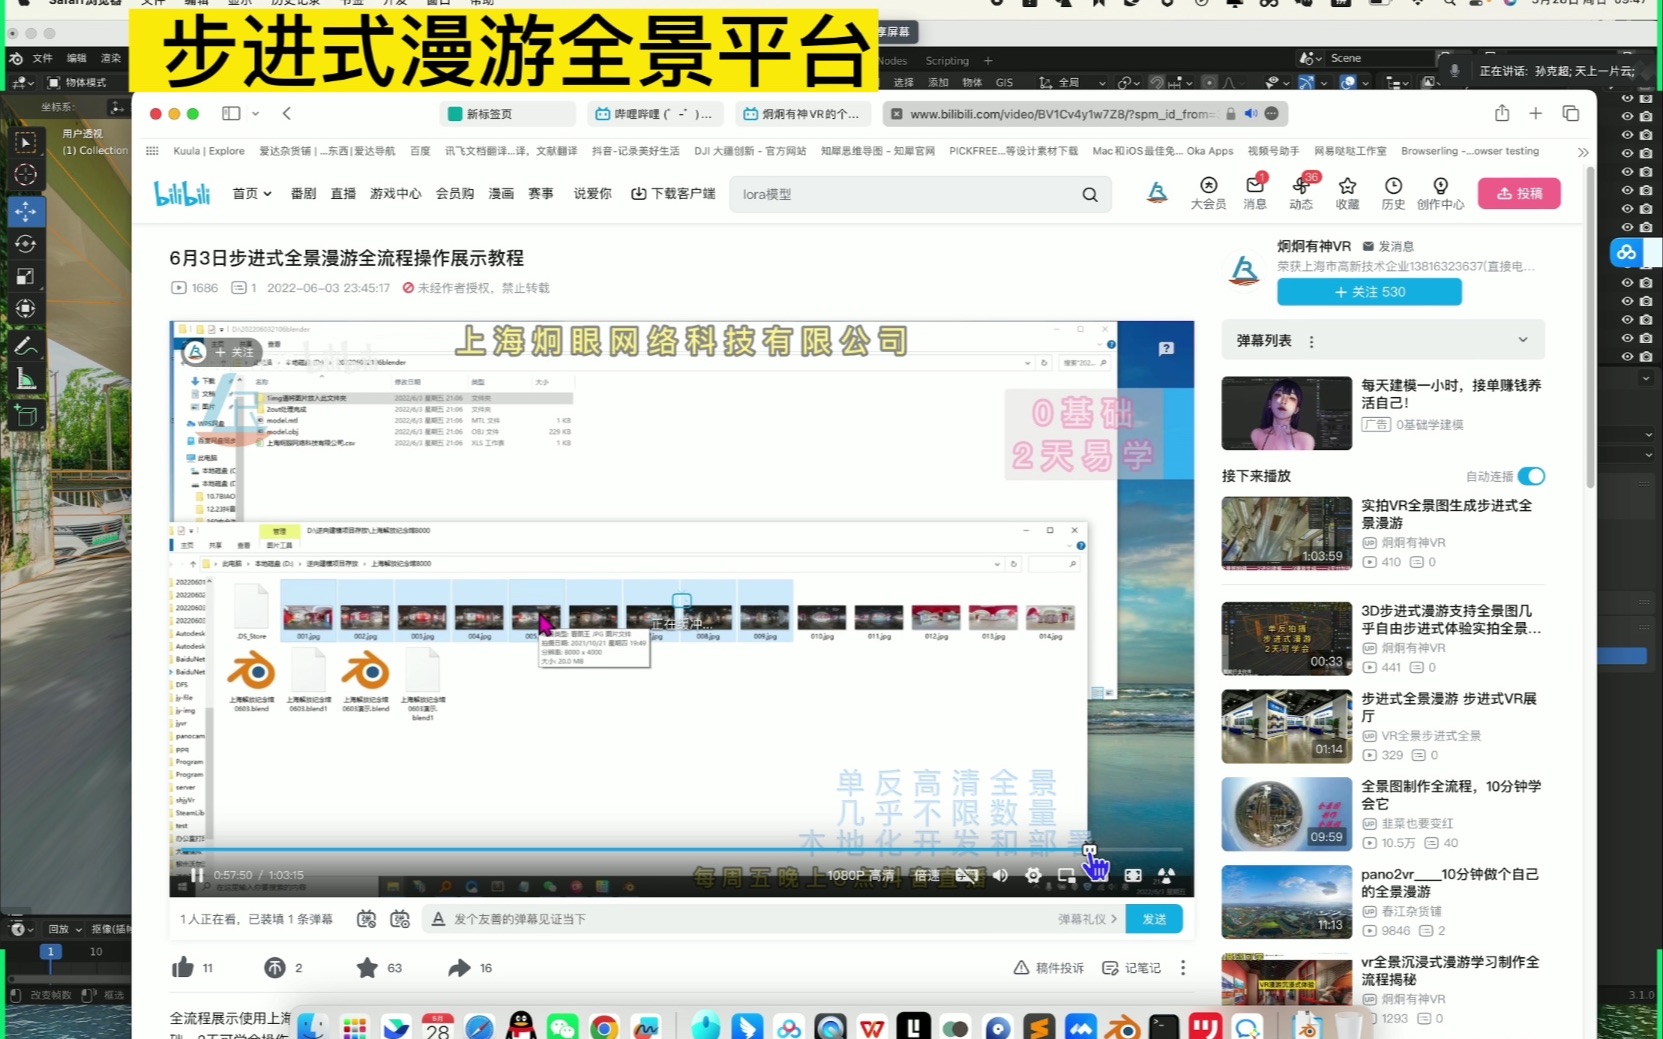
Task: Open Blender's 编辑 menu
Action: point(77,58)
